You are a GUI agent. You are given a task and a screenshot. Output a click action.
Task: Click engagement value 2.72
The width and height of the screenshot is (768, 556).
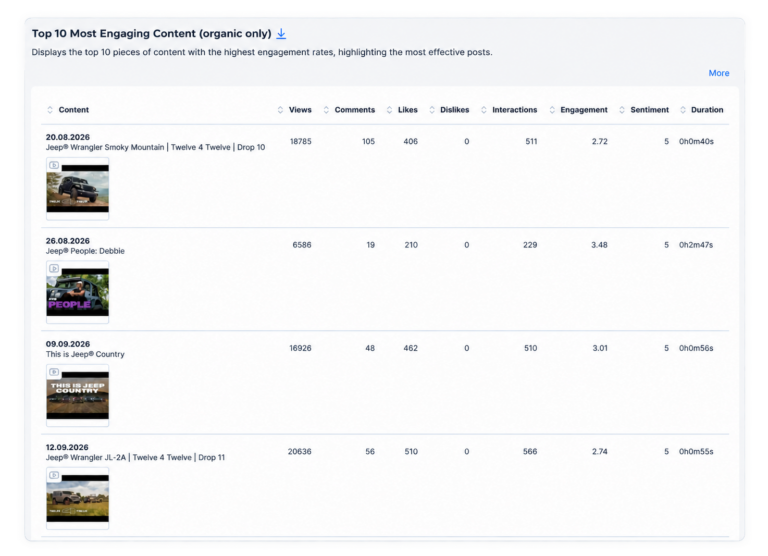click(x=600, y=142)
